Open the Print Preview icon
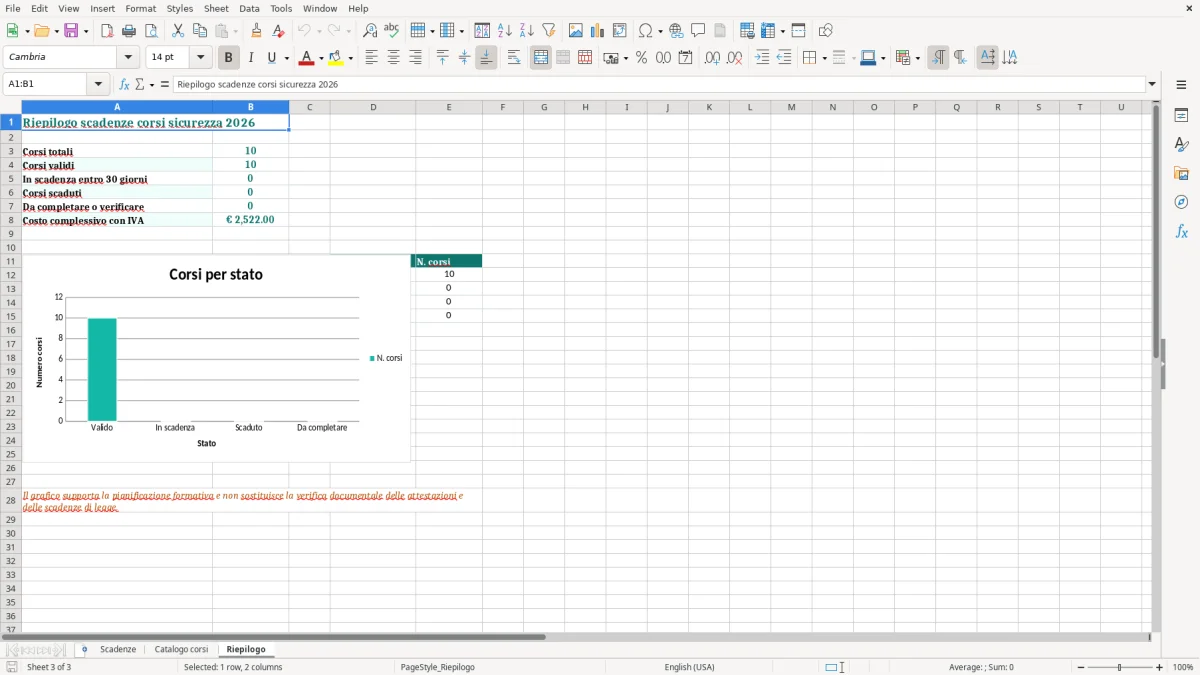This screenshot has height=675, width=1200. 151,31
